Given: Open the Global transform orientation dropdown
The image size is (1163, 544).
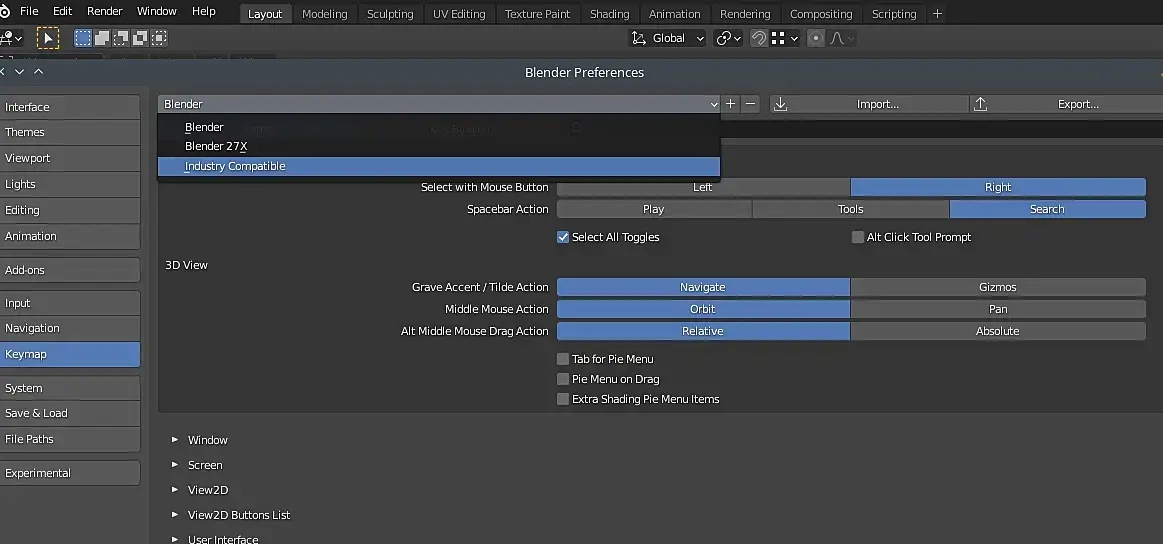Looking at the screenshot, I should click(x=667, y=38).
